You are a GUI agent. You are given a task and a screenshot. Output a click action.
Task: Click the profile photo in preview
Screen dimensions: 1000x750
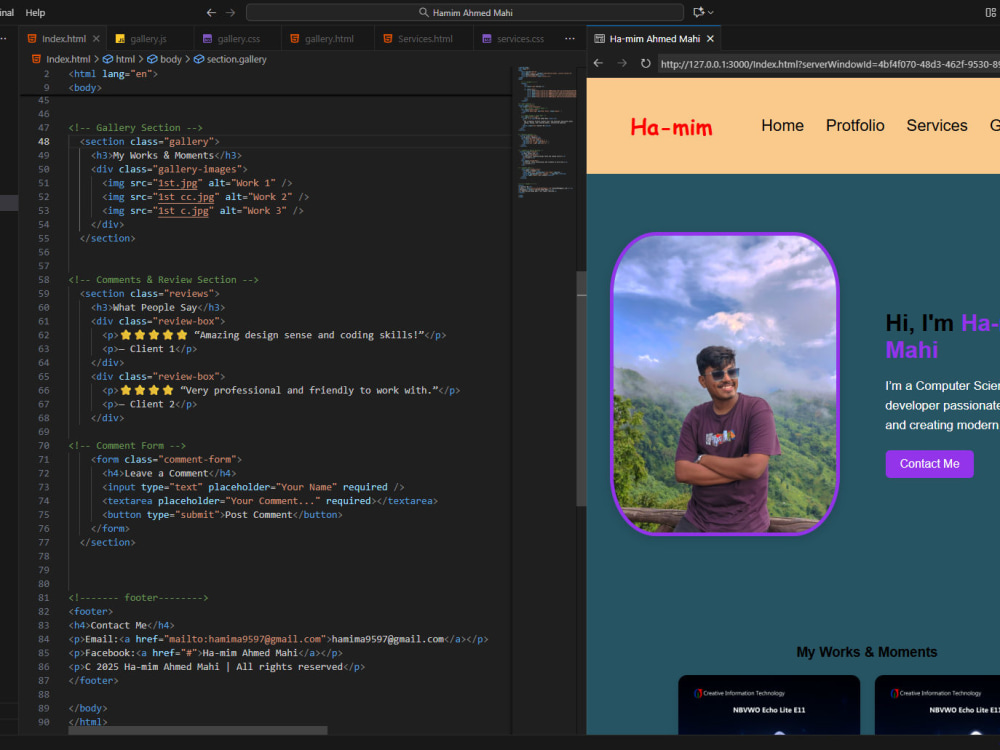pos(724,384)
